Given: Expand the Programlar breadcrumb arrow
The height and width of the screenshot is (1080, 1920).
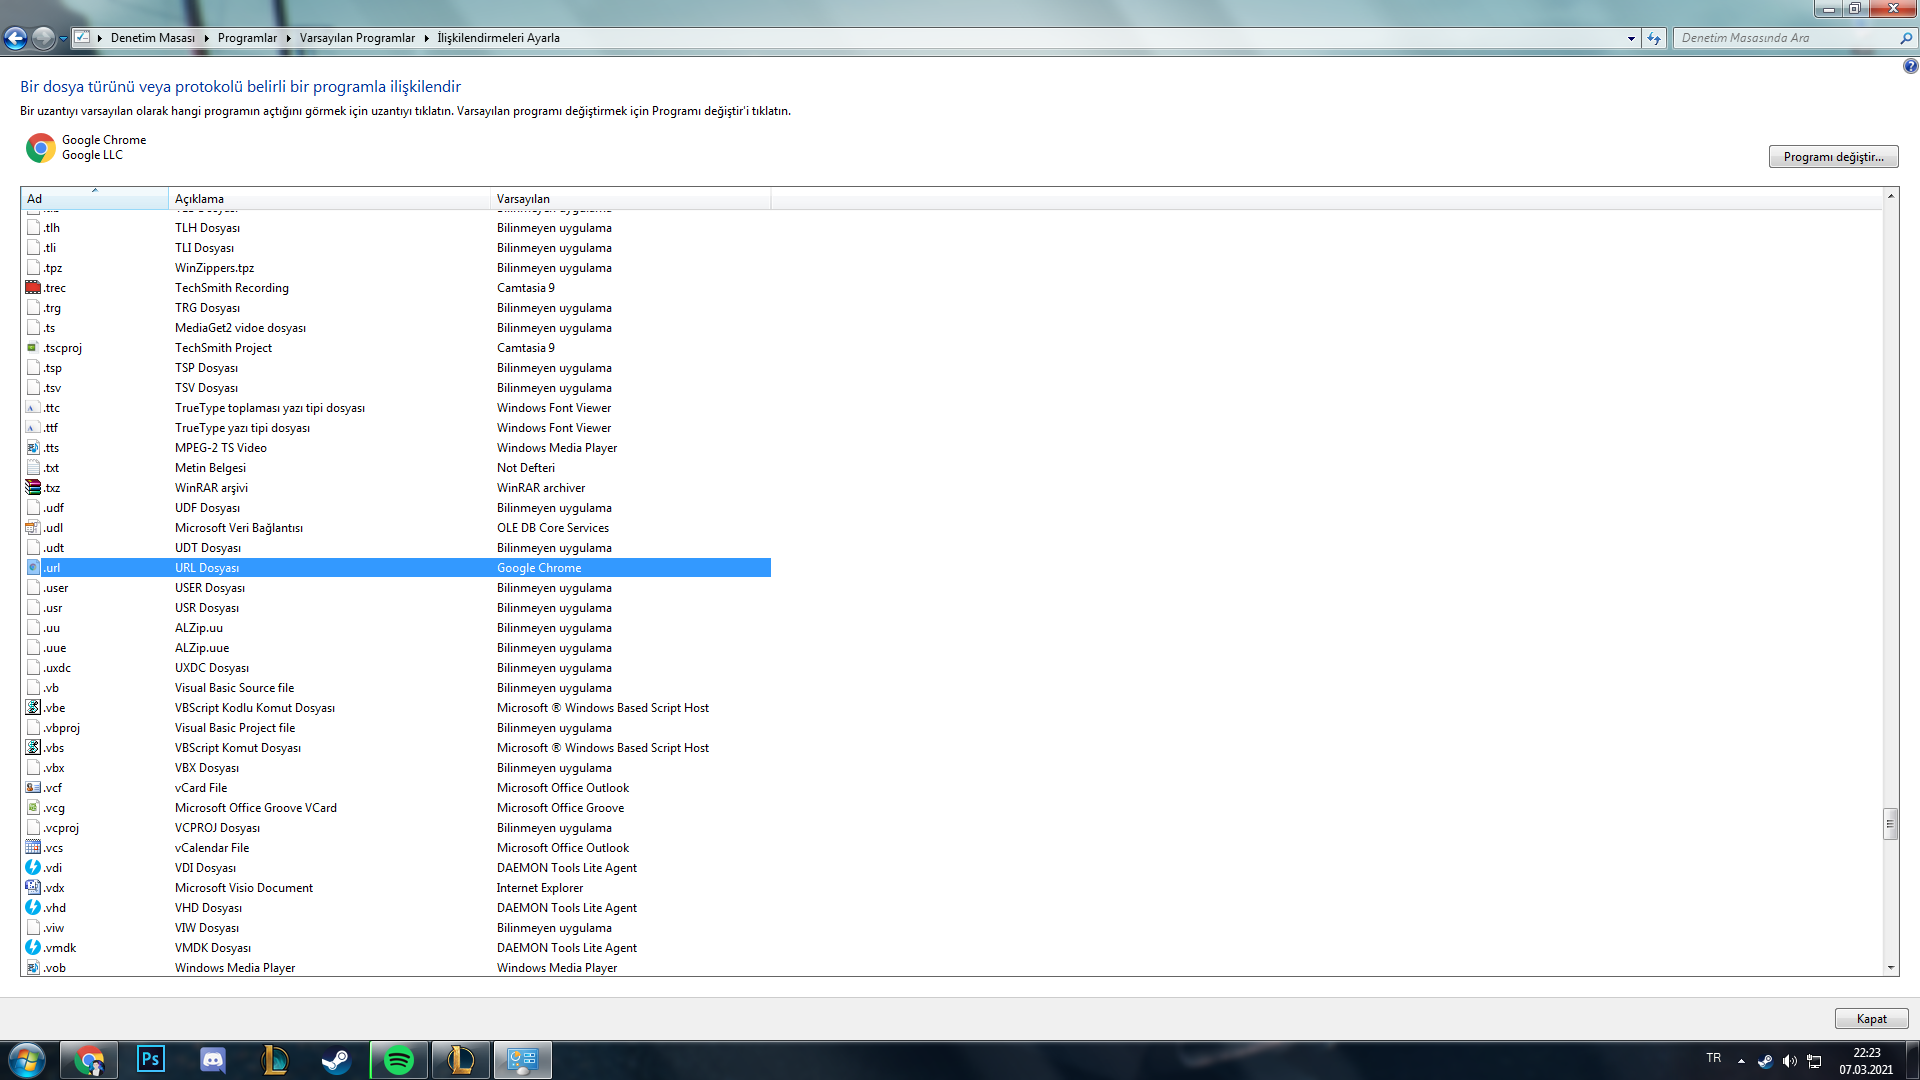Looking at the screenshot, I should click(288, 38).
